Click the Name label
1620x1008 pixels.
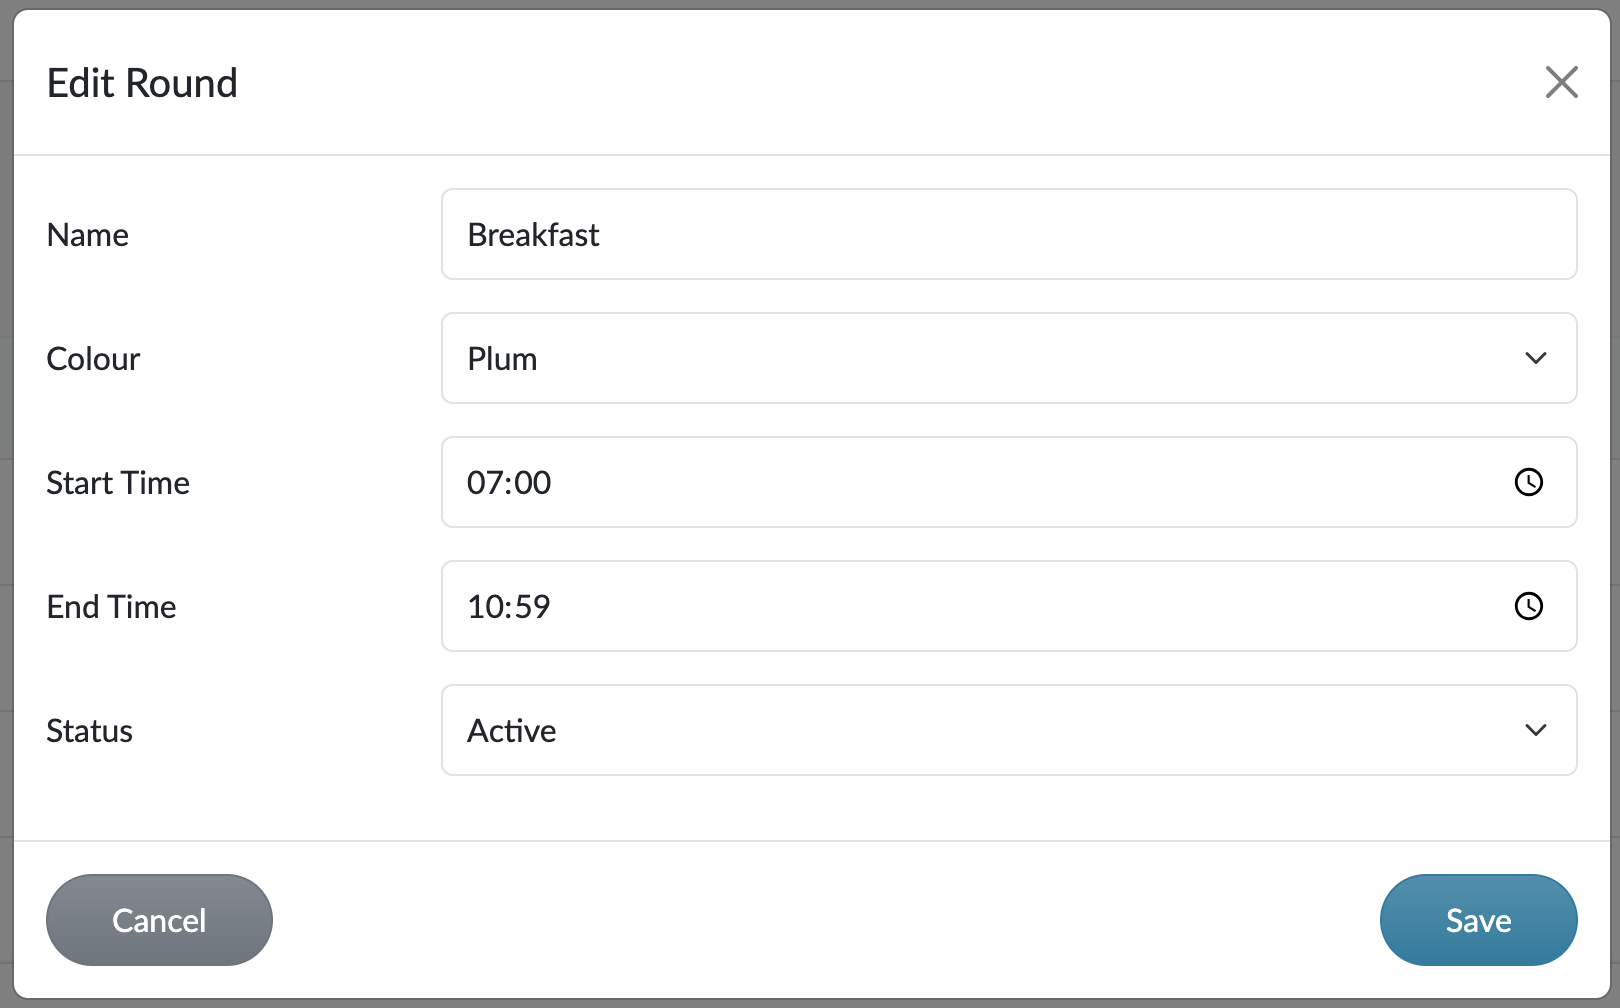(x=88, y=235)
